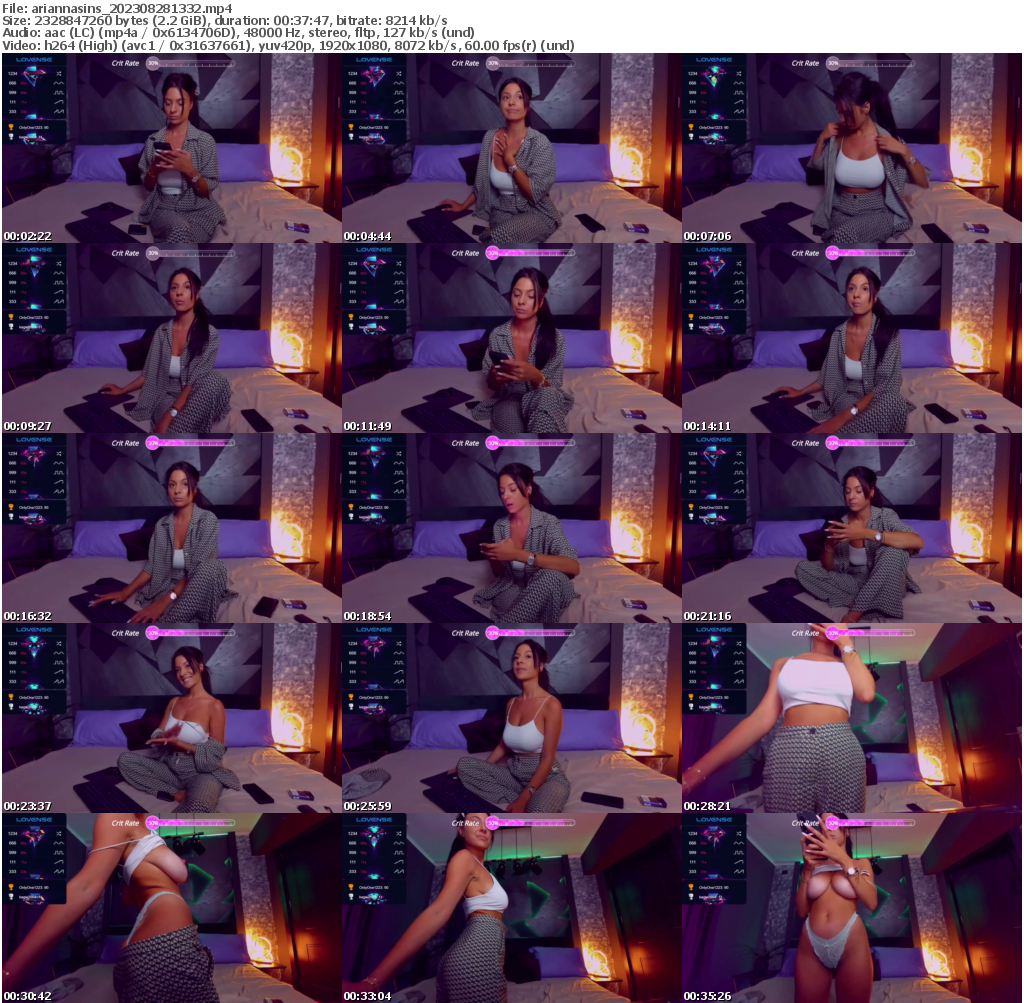Select the pulse pattern icon for tip 999
The image size is (1024, 1003).
point(58,93)
